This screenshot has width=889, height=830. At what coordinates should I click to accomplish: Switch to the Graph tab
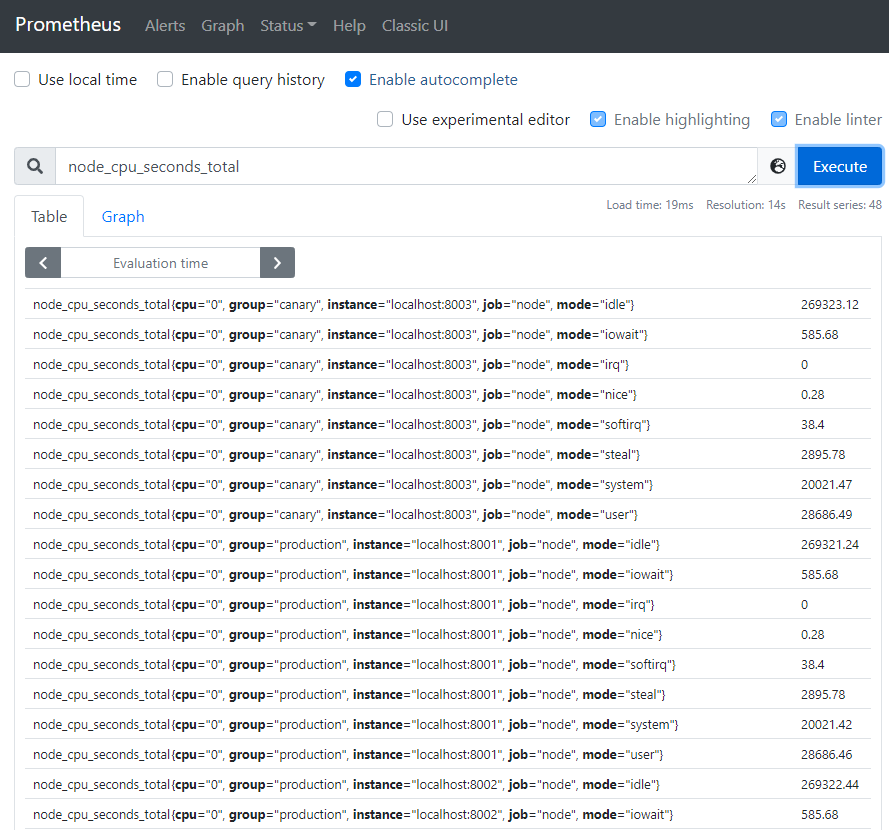tap(123, 217)
